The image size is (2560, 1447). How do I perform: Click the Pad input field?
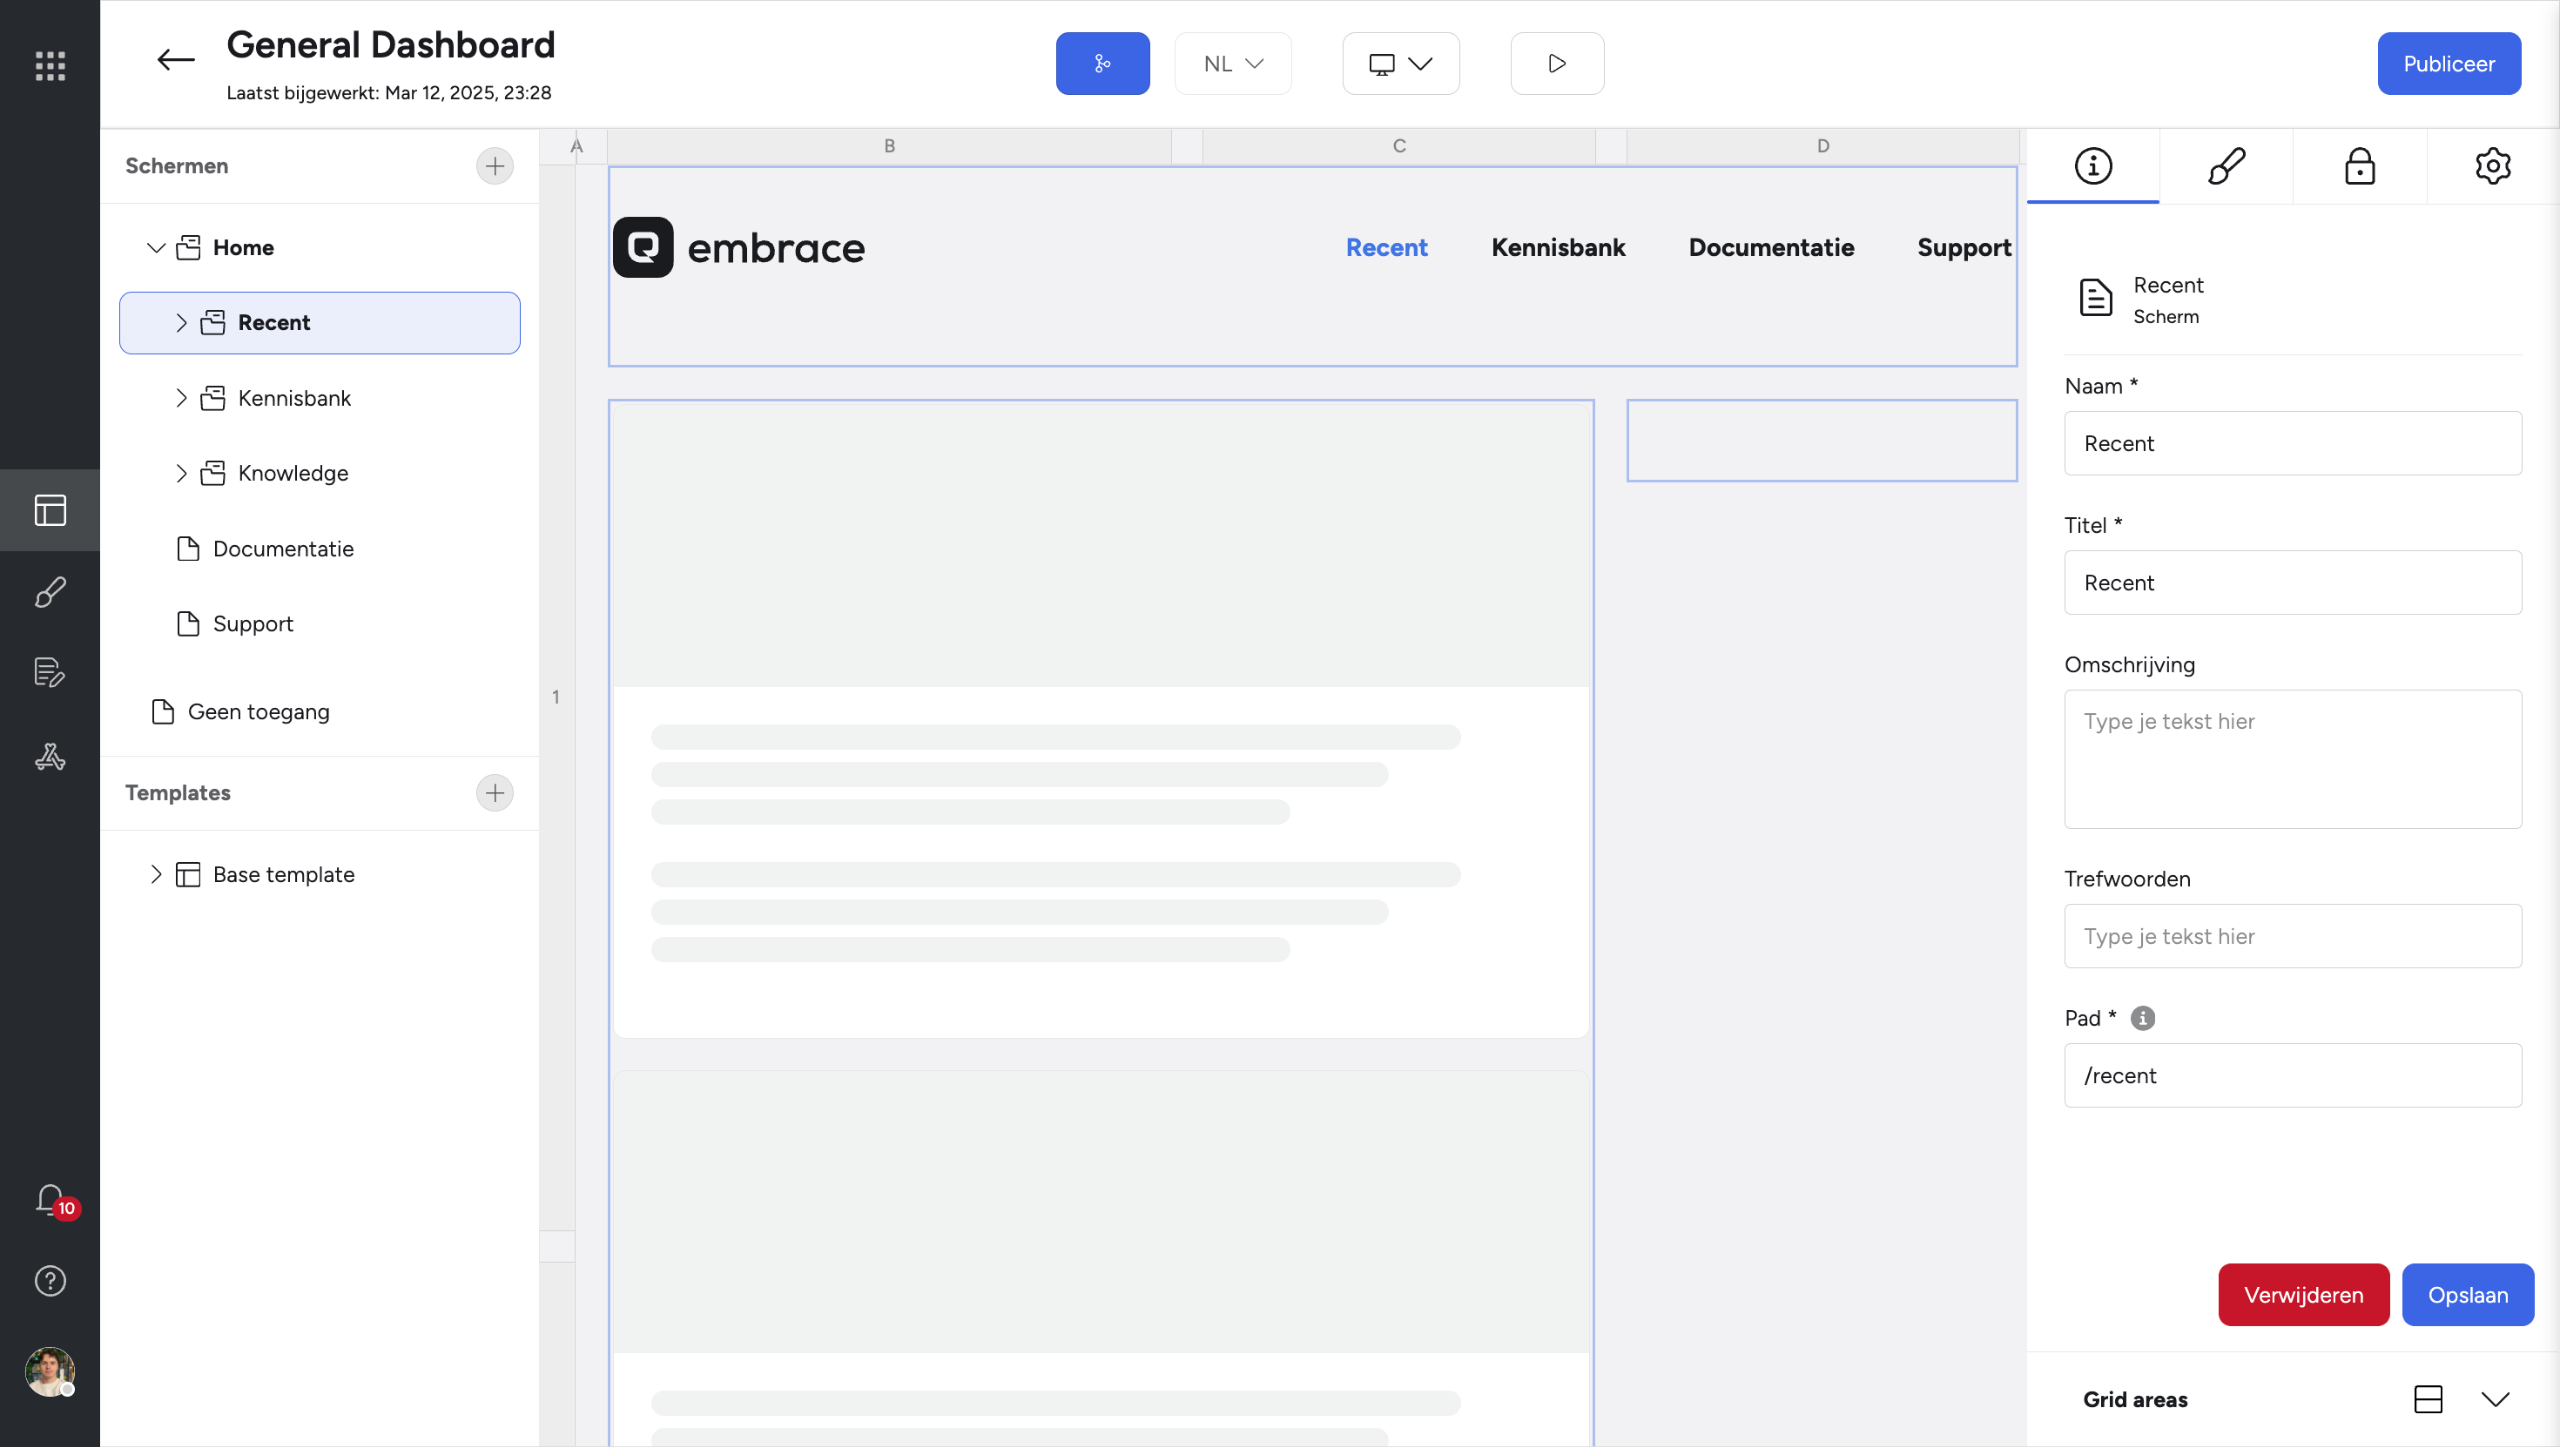2293,1076
